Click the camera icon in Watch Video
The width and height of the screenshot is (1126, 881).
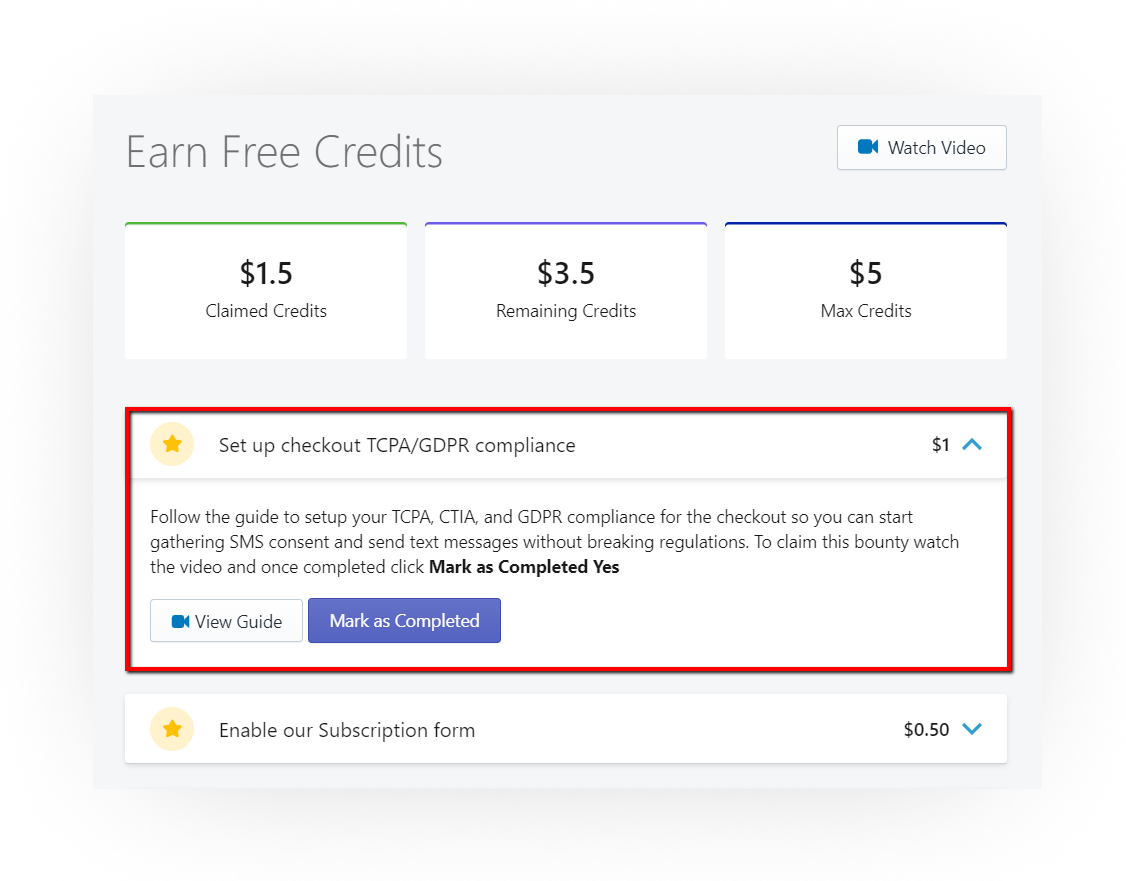click(x=867, y=147)
